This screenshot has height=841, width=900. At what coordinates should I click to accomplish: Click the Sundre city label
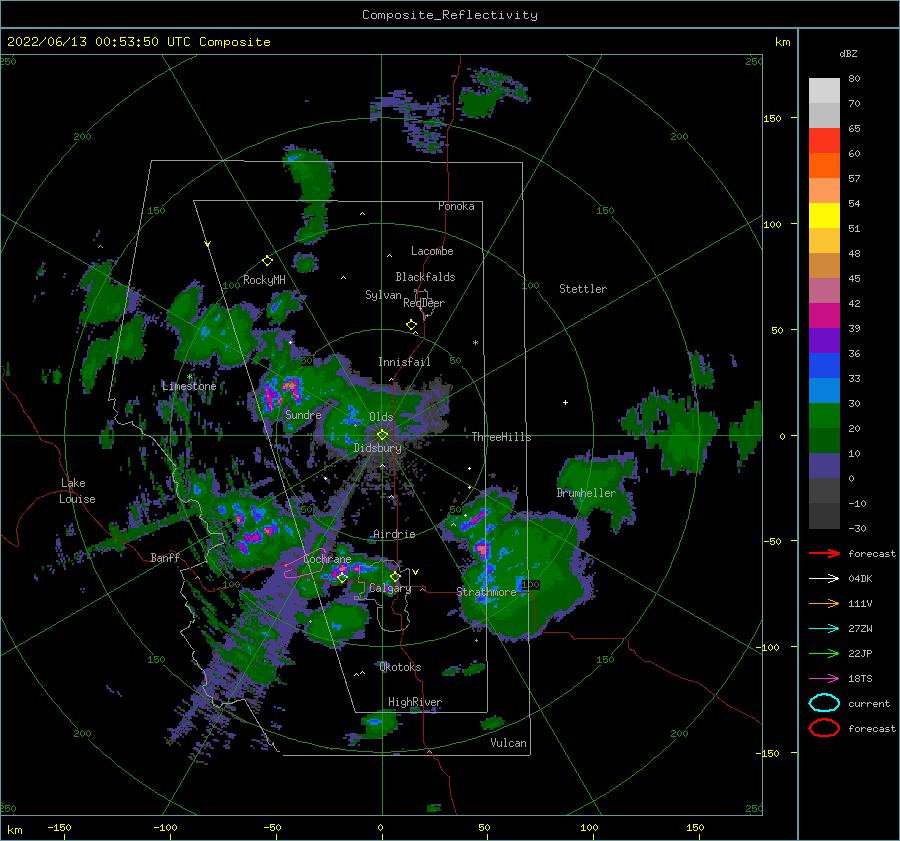[303, 414]
